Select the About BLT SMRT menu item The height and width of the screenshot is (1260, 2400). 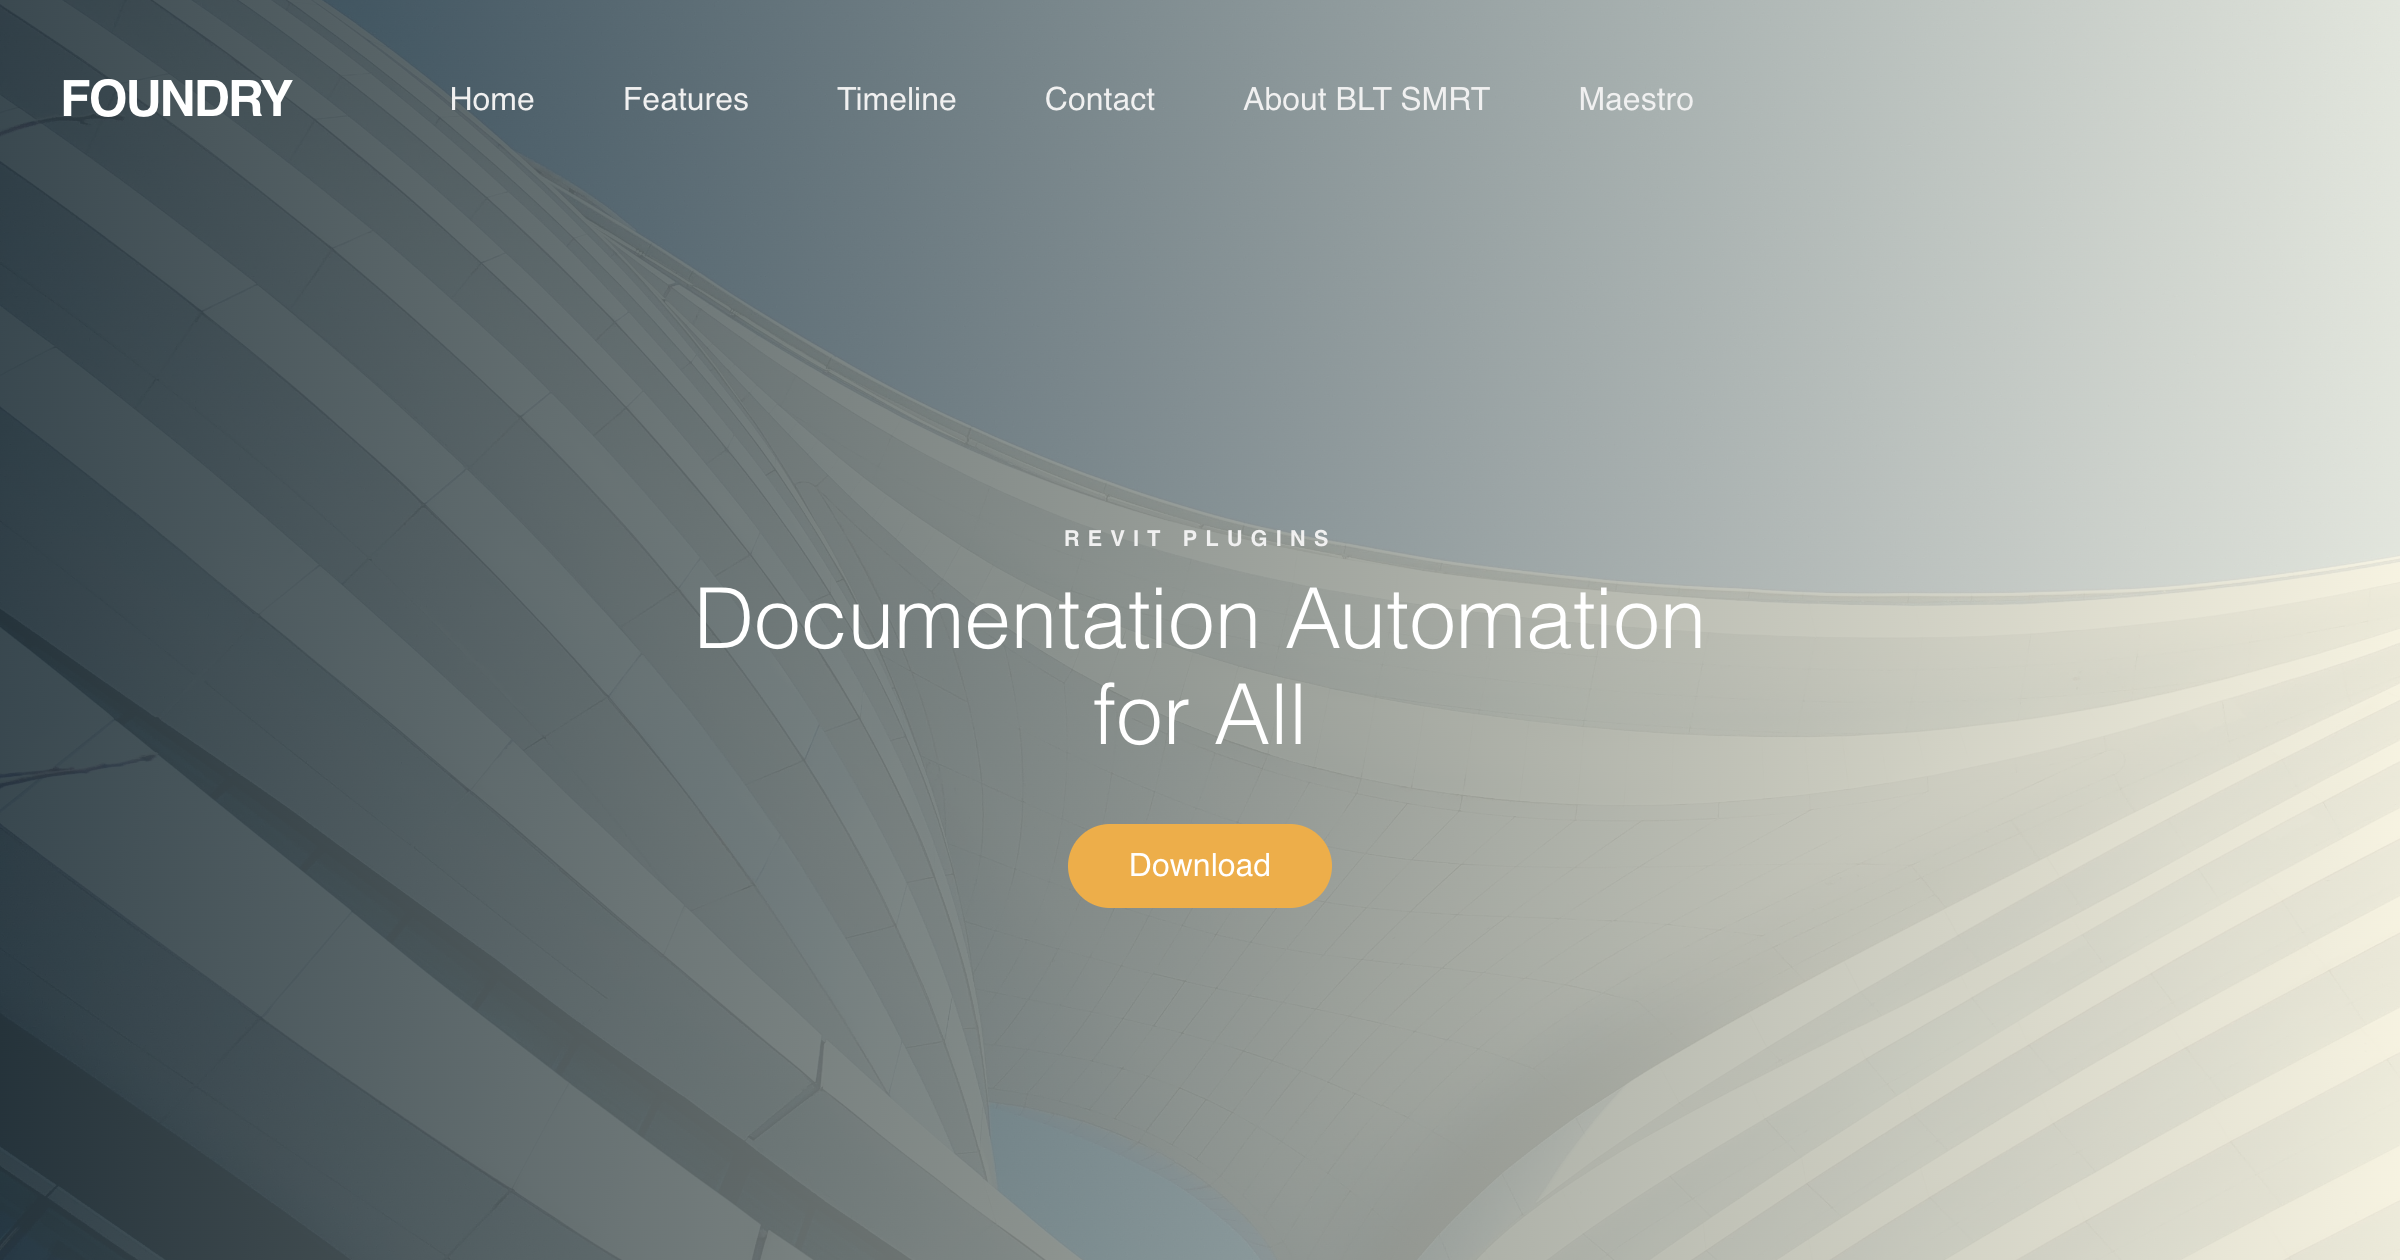1366,99
